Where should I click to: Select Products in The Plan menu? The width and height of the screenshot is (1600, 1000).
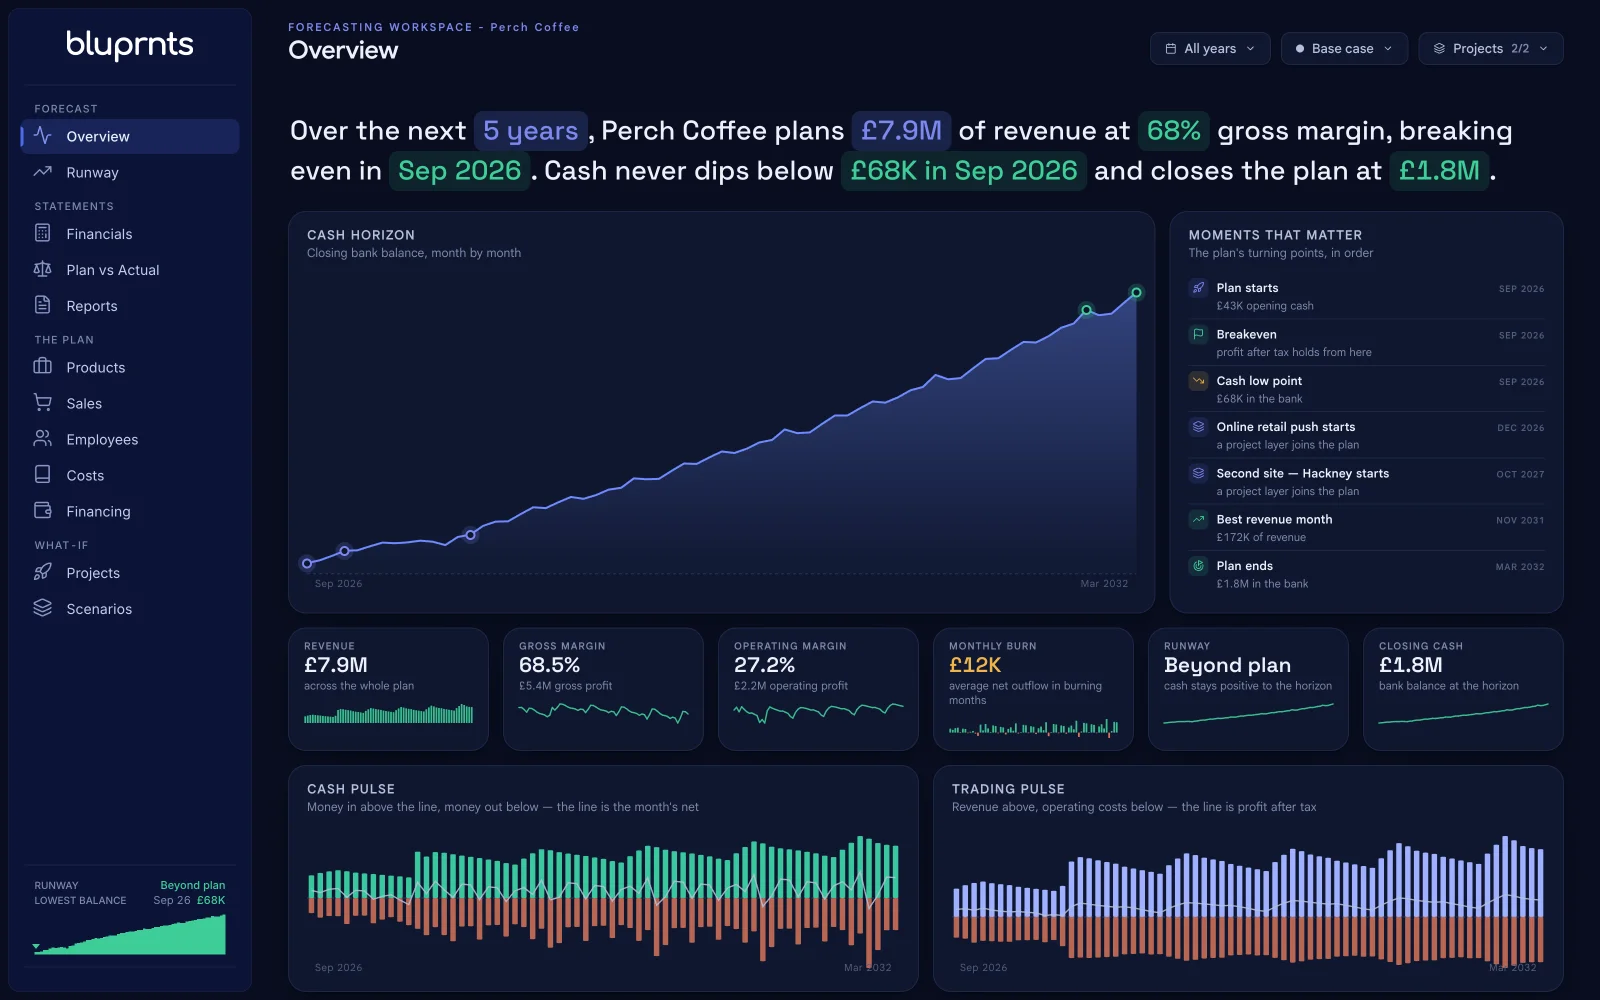coord(130,367)
